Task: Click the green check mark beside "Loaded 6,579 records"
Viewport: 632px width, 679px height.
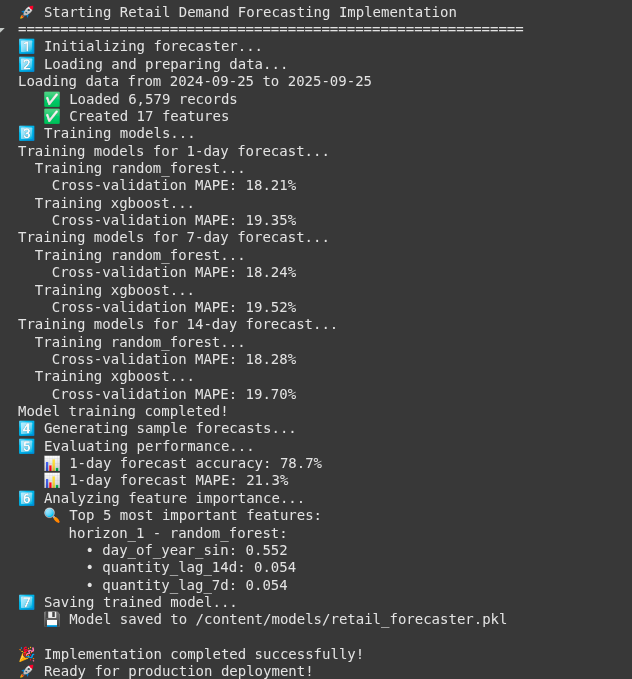Action: (52, 99)
